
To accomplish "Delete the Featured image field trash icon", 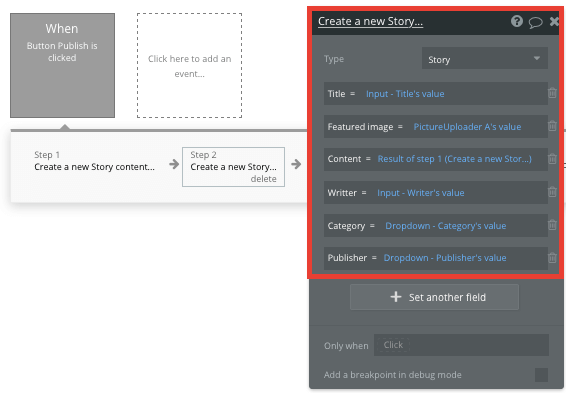I will tap(552, 126).
